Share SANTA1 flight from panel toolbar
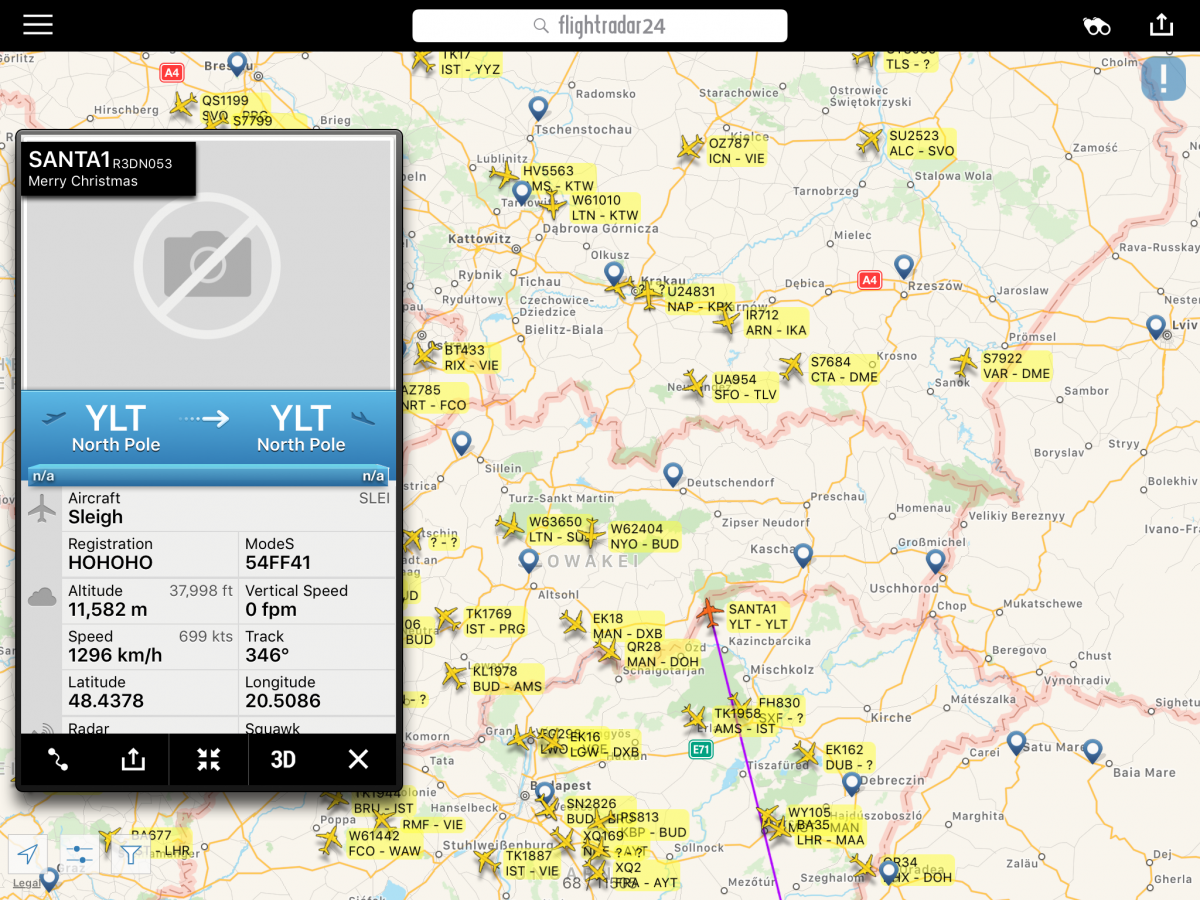Image resolution: width=1200 pixels, height=900 pixels. 133,760
